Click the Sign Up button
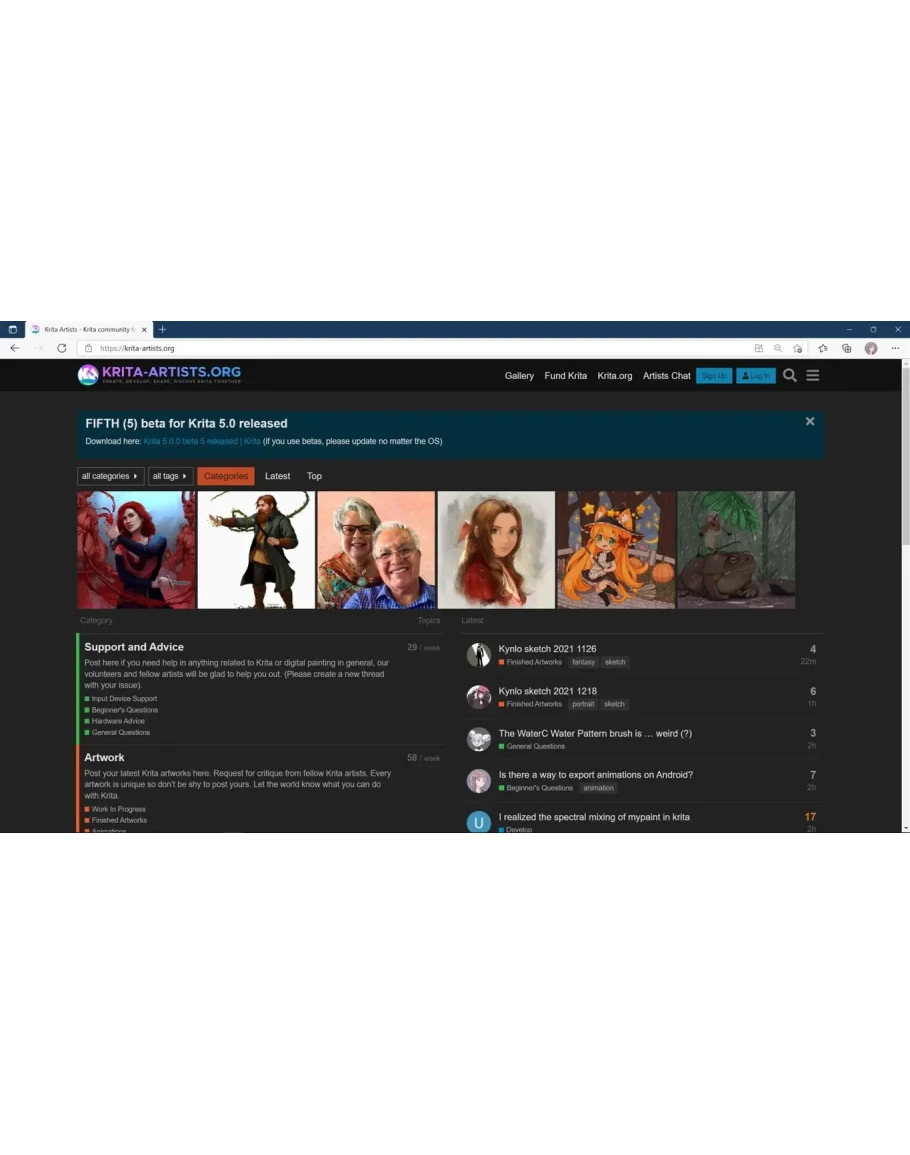 tap(714, 376)
